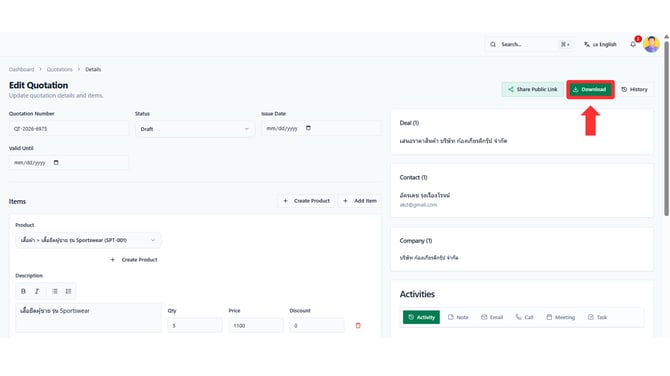
Task: Change language via English selector
Action: [600, 44]
